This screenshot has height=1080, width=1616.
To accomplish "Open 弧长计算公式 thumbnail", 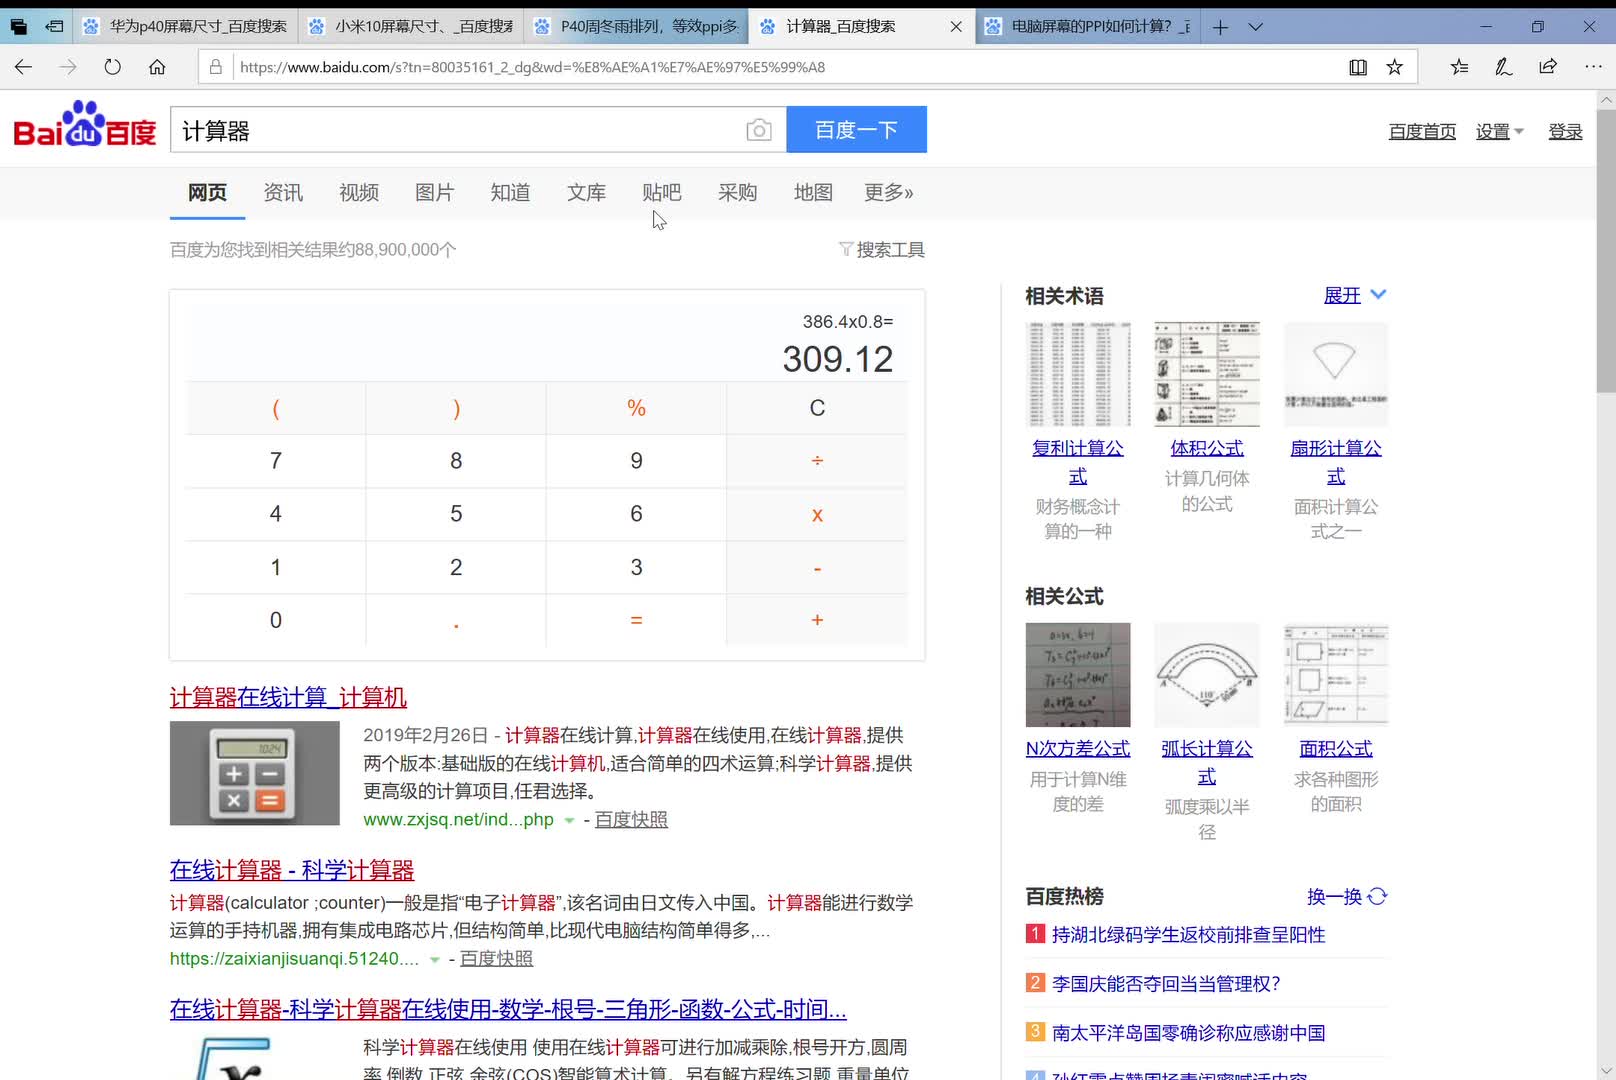I will (1207, 675).
